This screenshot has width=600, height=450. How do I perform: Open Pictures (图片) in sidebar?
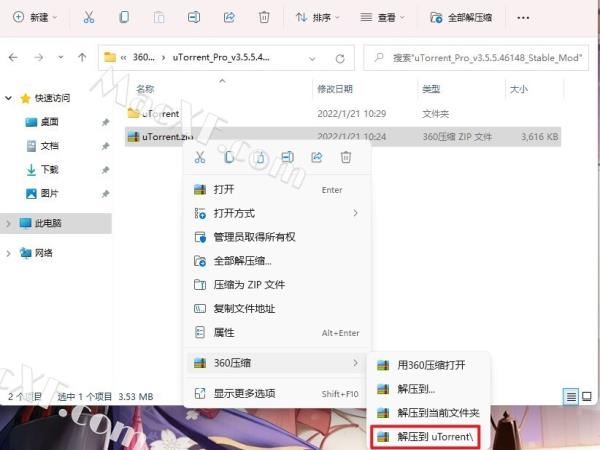coord(42,193)
